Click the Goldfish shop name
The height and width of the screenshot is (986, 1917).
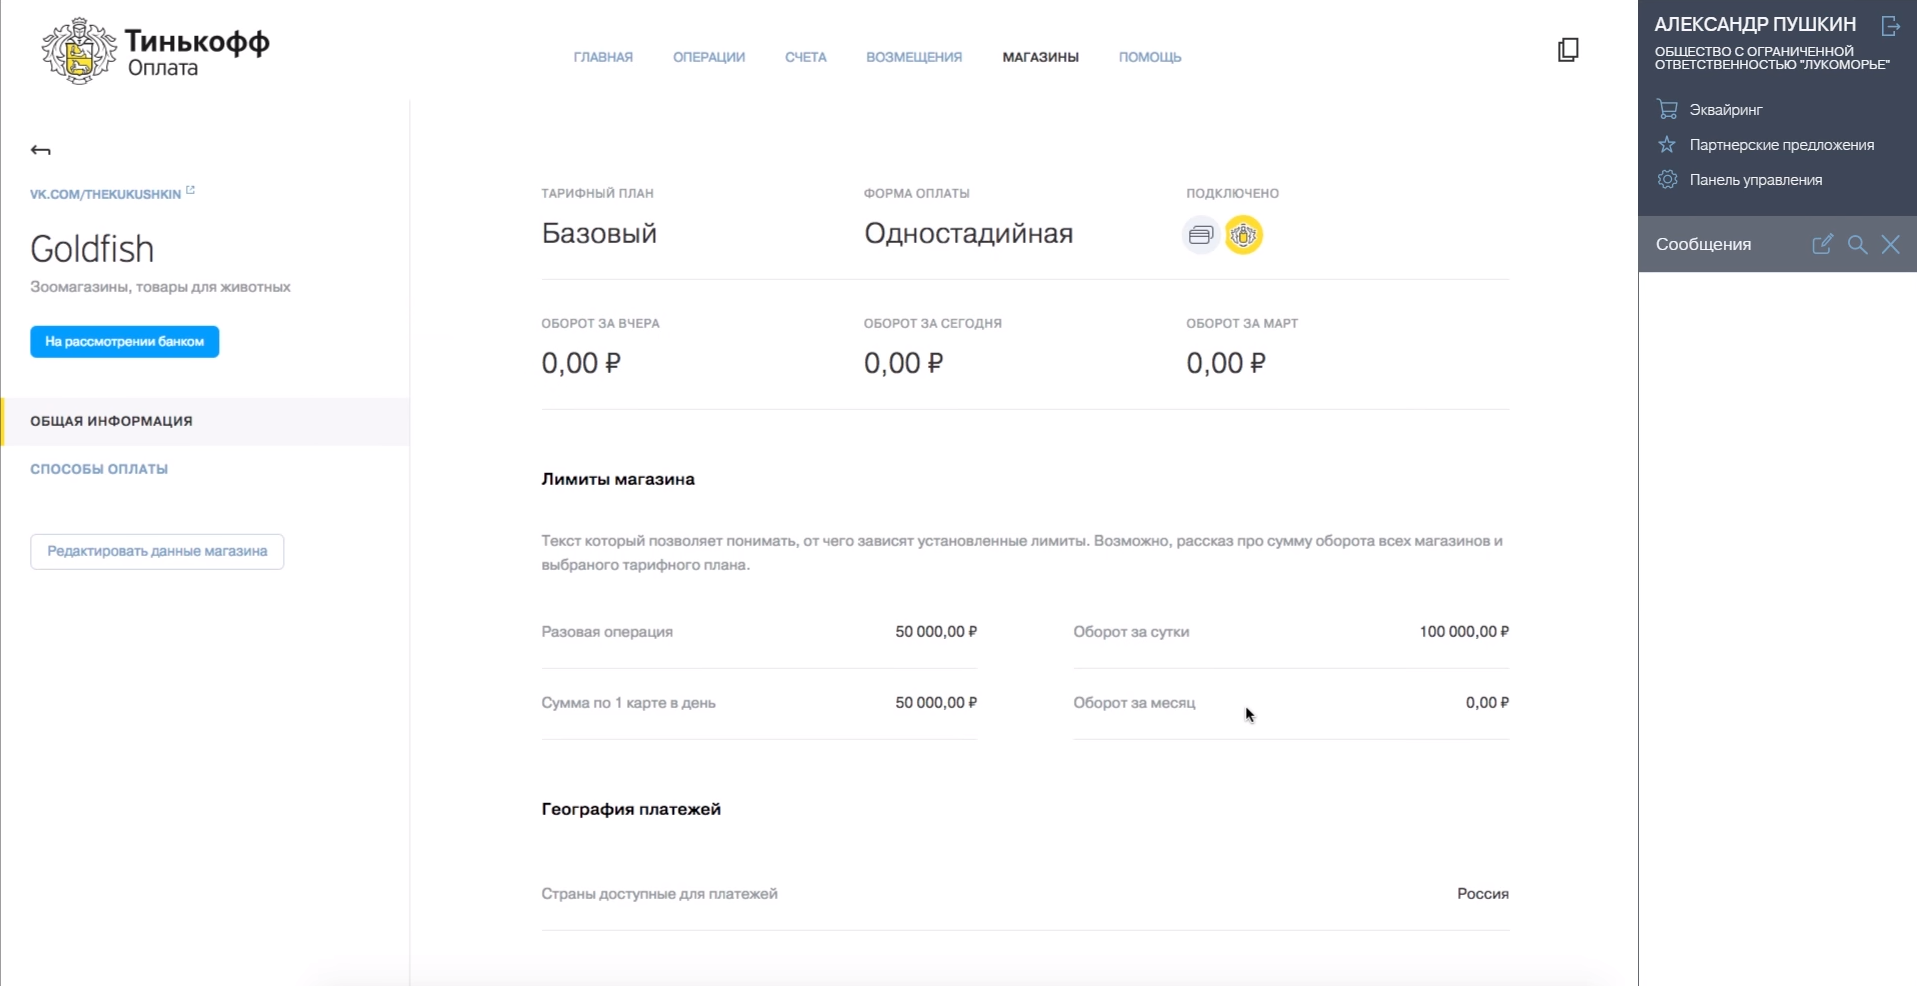[92, 249]
